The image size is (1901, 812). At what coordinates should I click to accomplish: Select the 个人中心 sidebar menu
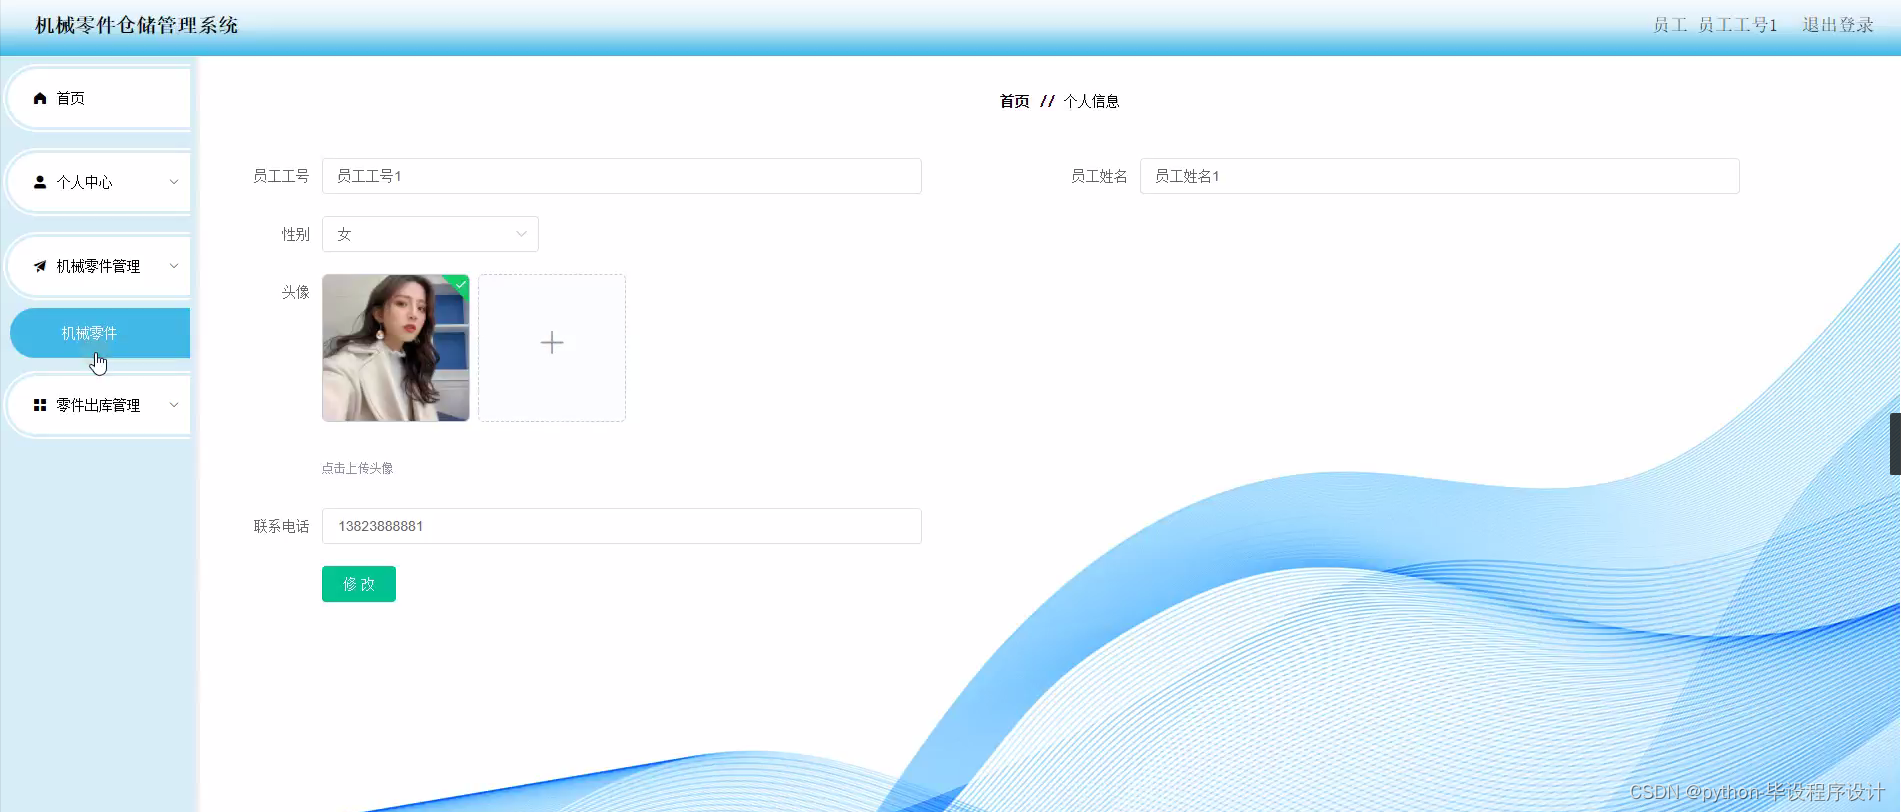coord(98,182)
